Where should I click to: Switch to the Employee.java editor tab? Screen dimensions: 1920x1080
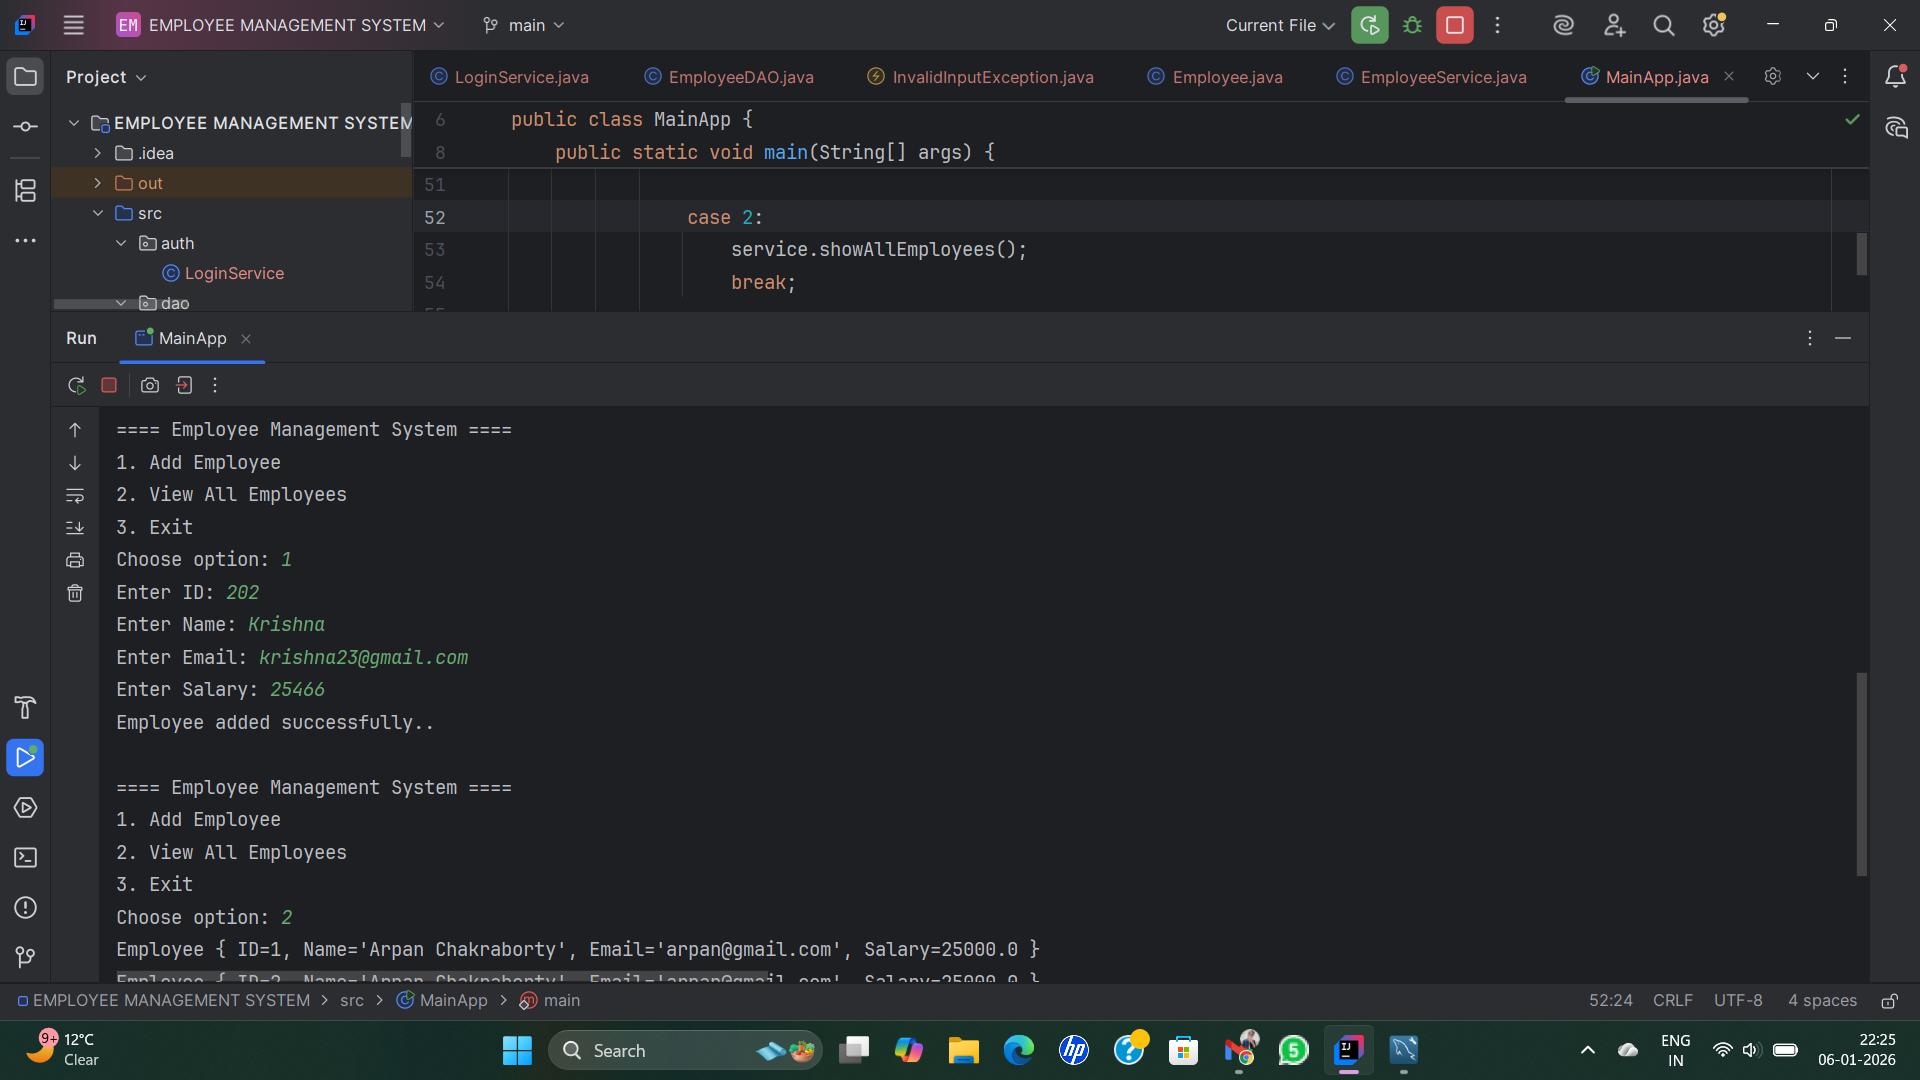coord(1224,77)
